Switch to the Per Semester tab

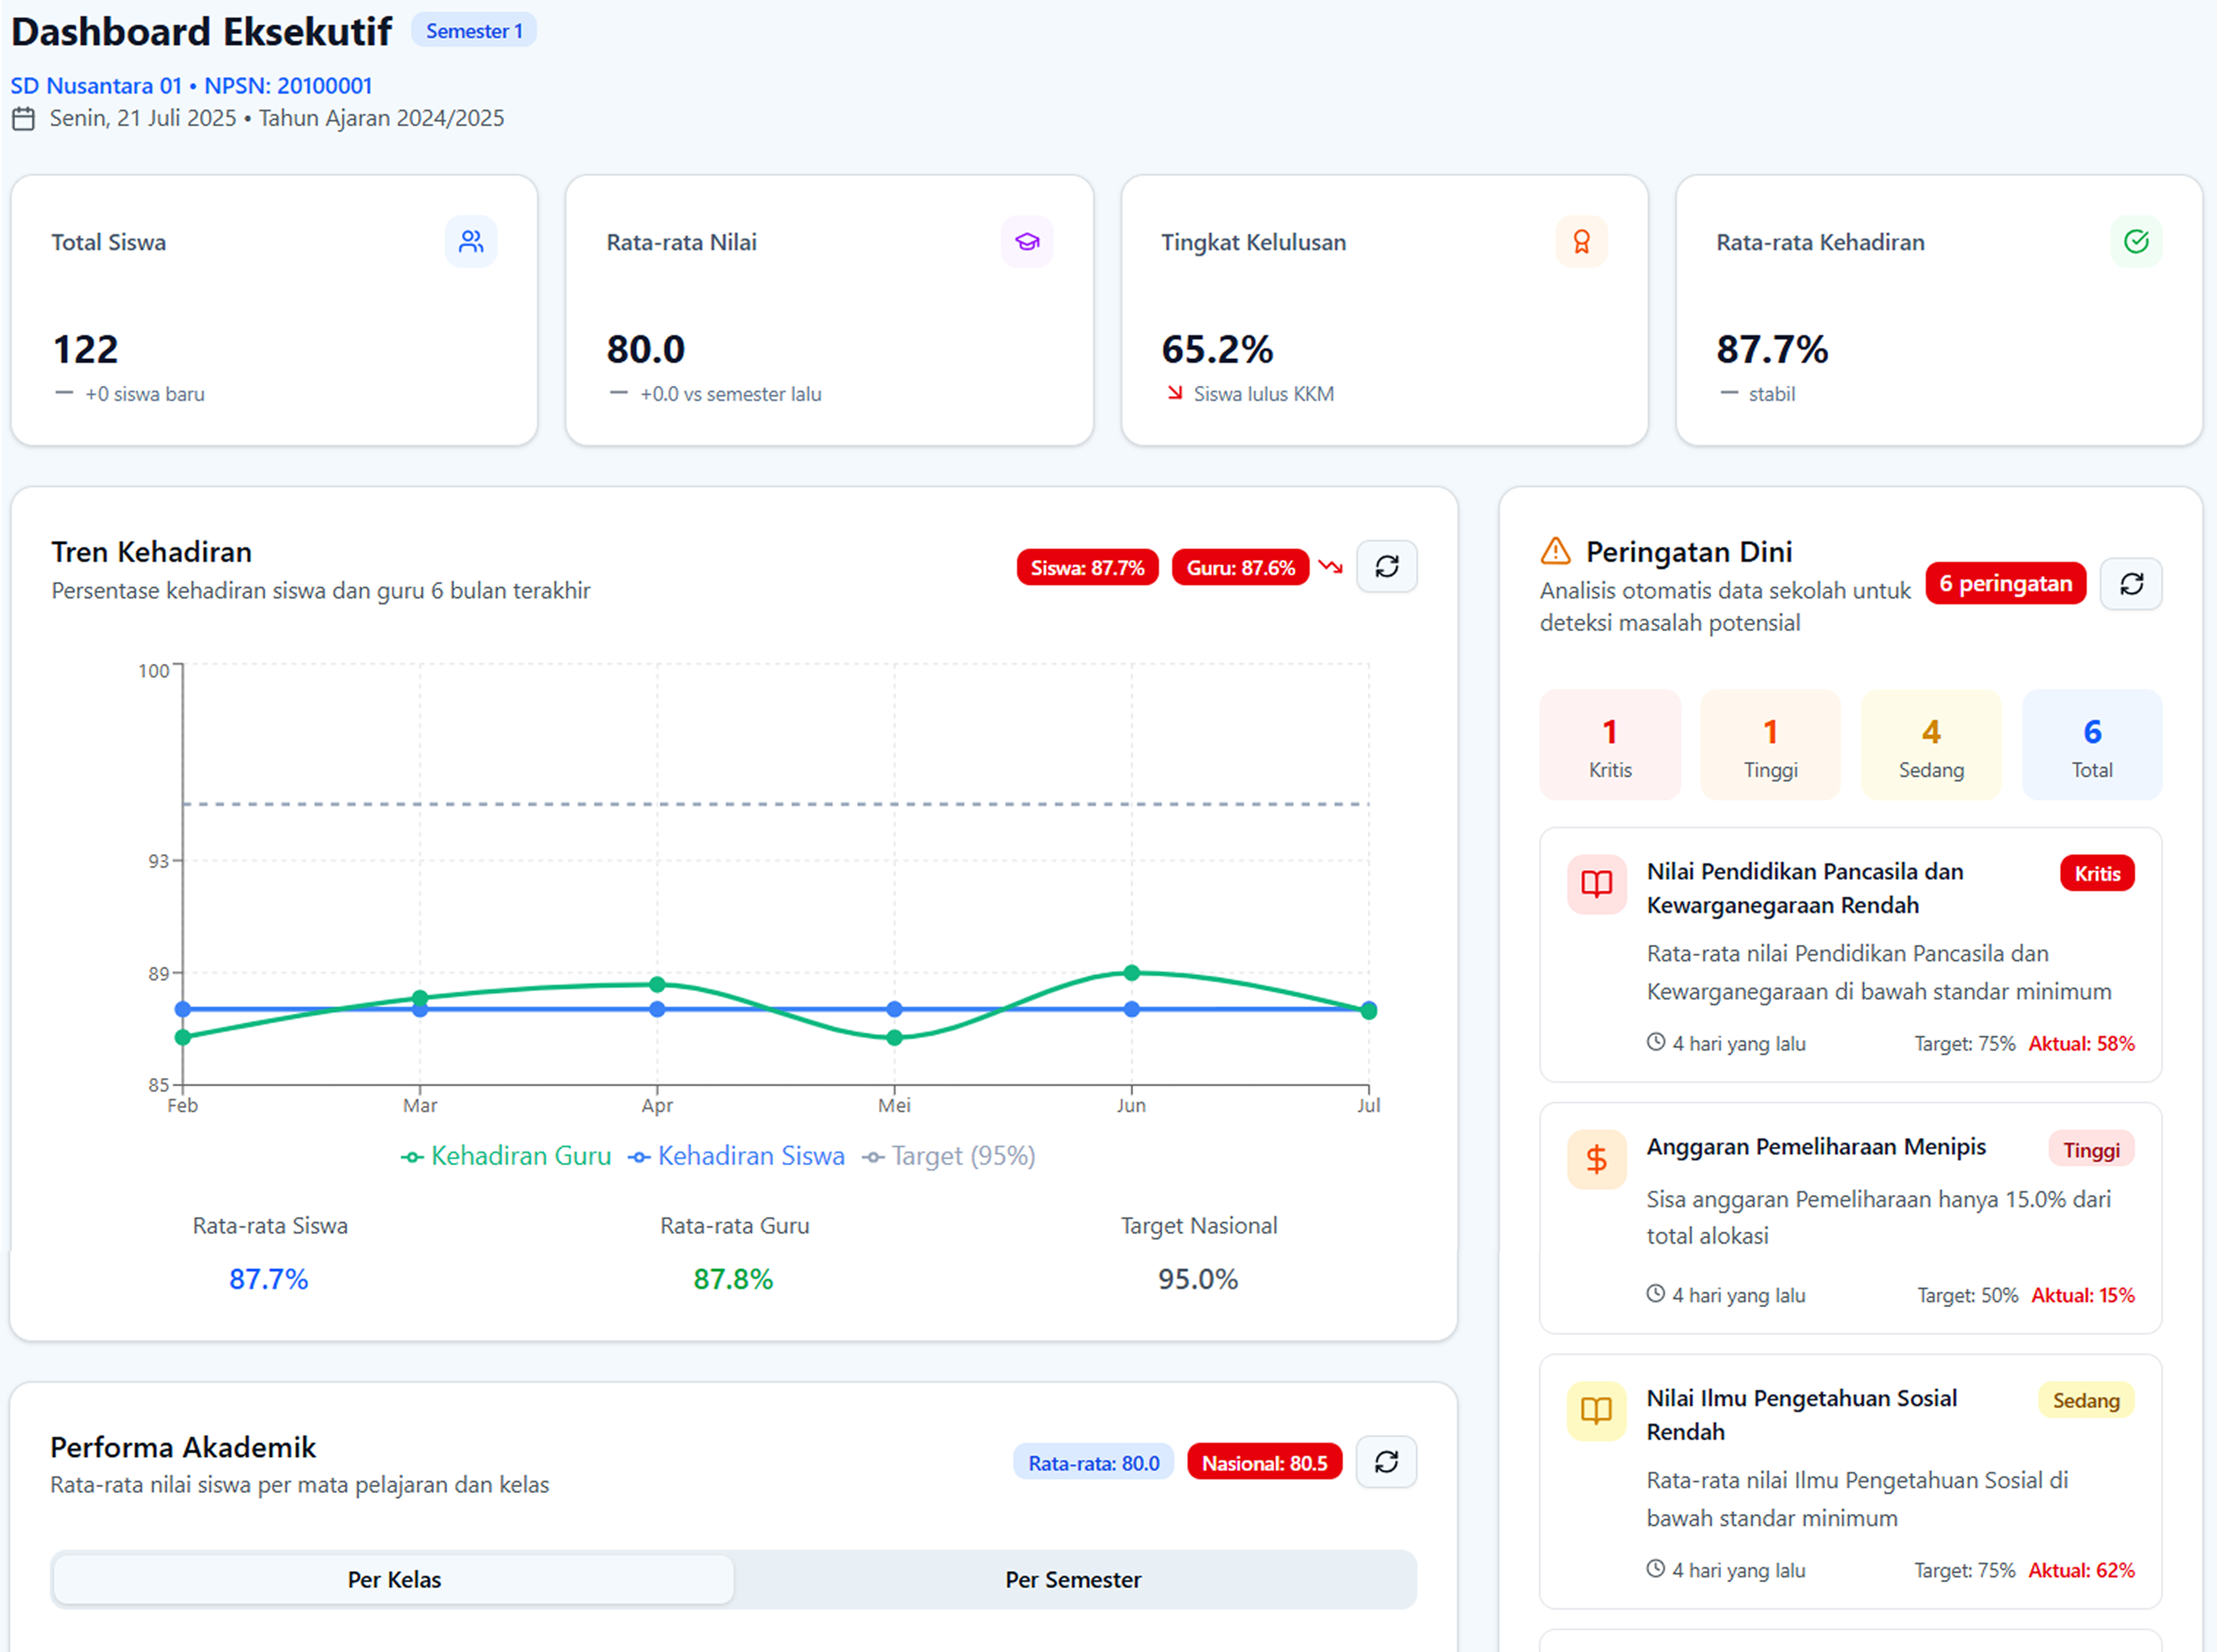coord(1073,1579)
